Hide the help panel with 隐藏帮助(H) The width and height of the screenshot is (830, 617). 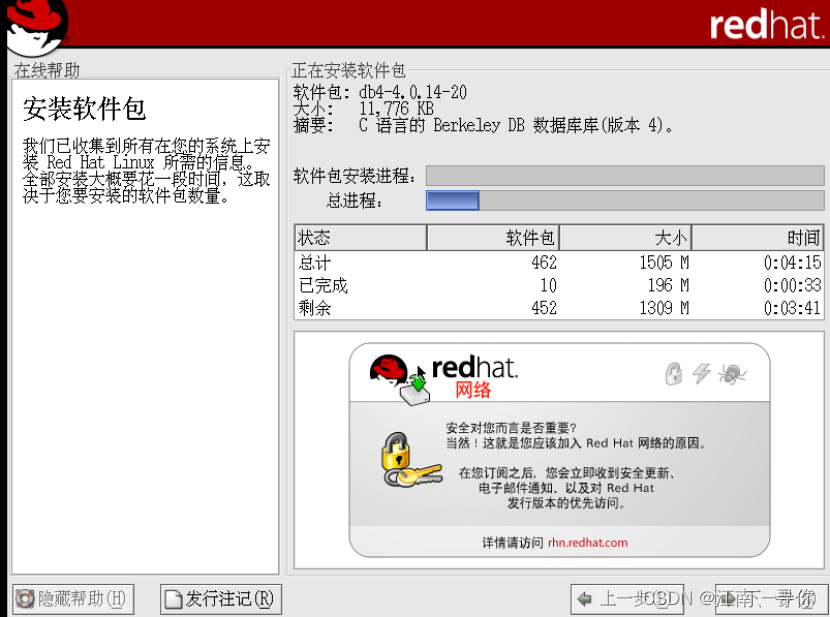click(73, 599)
